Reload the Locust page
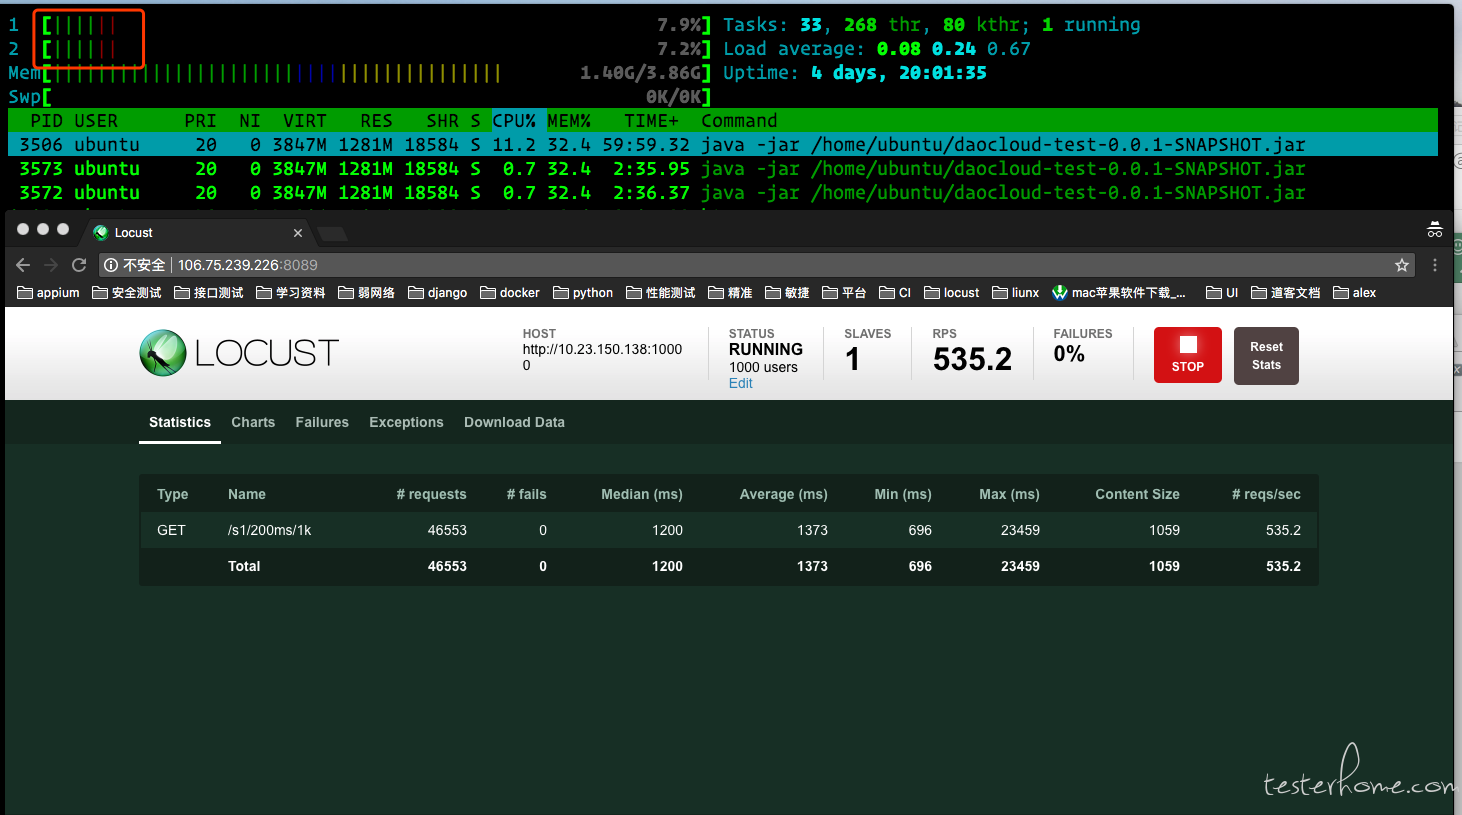 coord(79,265)
